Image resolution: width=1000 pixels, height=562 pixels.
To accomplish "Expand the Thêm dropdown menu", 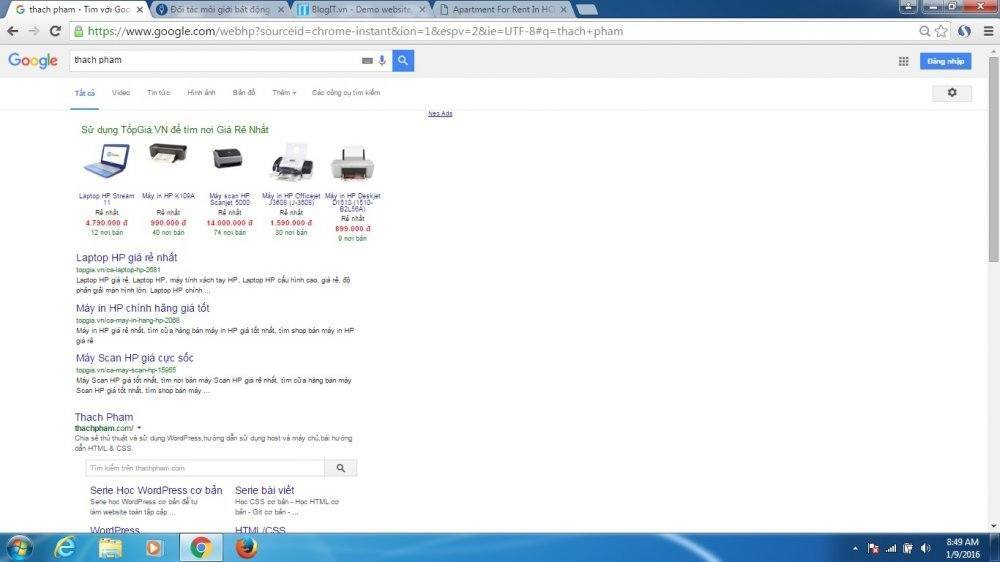I will point(284,92).
